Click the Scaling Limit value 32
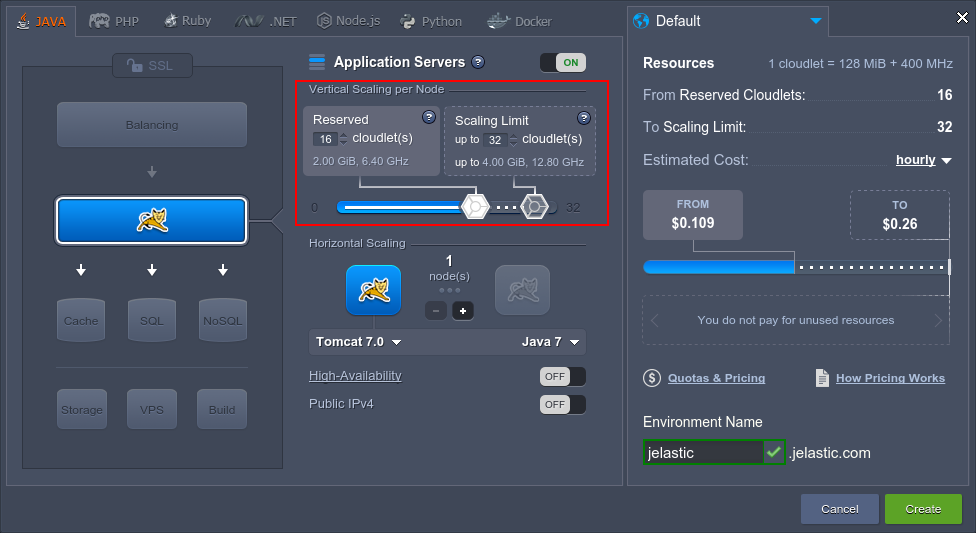976x533 pixels. point(944,127)
